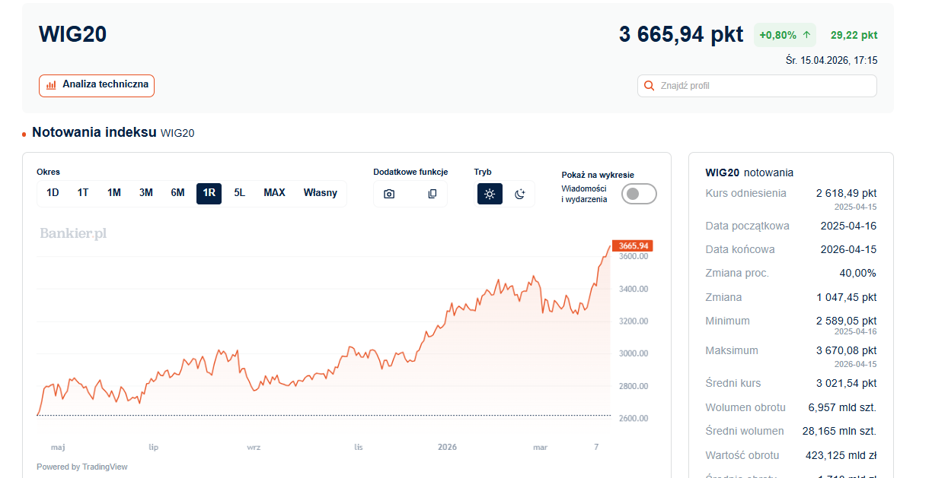The width and height of the screenshot is (948, 478).
Task: Select the 1R period tab
Action: pos(209,193)
